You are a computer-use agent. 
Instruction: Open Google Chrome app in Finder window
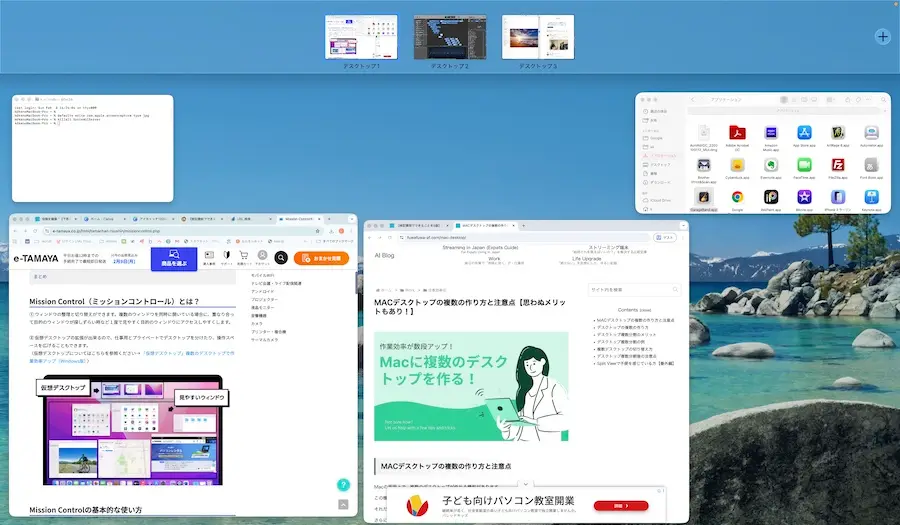737,197
